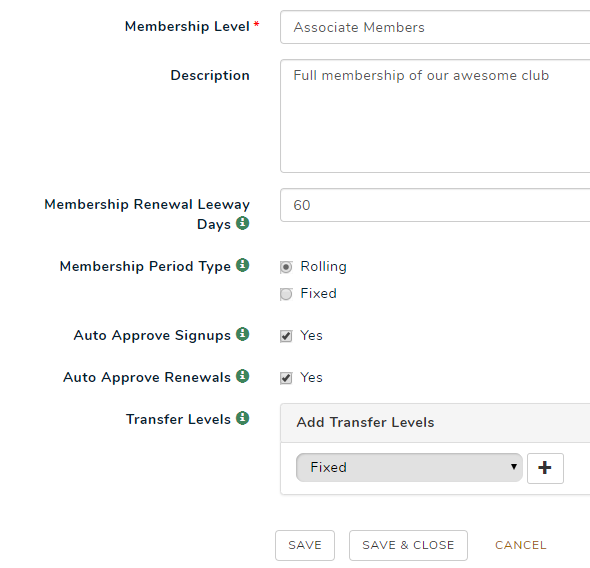Click info icon beside Membership Renewal Leeway Days
Viewport: 590px width, 568px height.
pyautogui.click(x=242, y=223)
